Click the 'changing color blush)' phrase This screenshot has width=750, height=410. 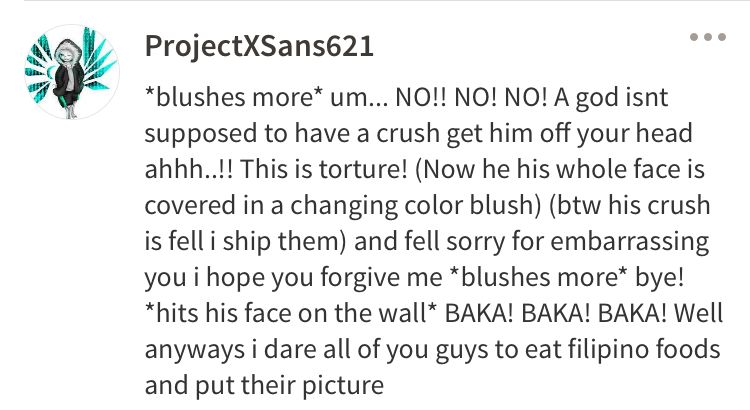pyautogui.click(x=415, y=206)
